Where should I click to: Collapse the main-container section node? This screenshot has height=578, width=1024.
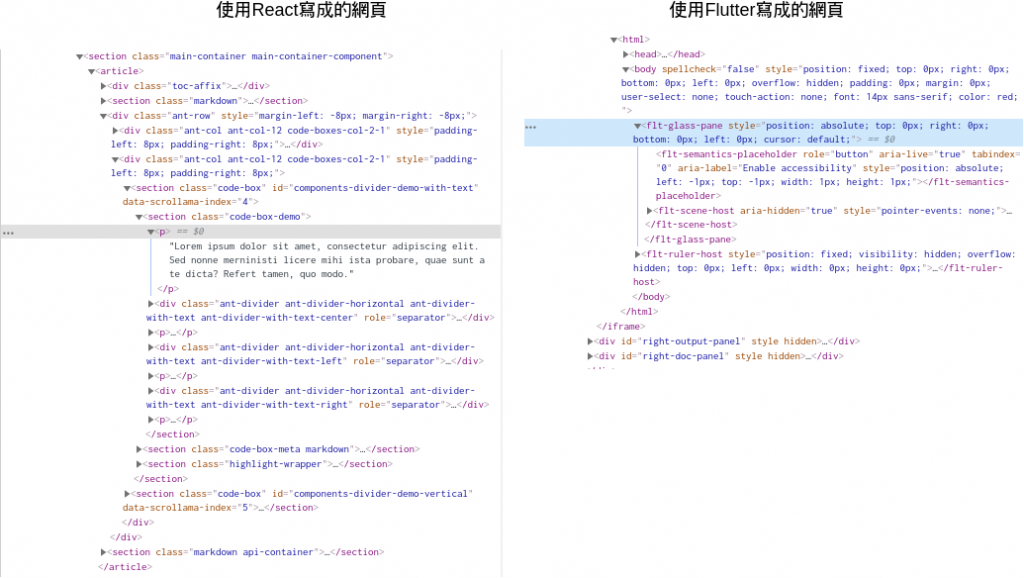tap(79, 57)
